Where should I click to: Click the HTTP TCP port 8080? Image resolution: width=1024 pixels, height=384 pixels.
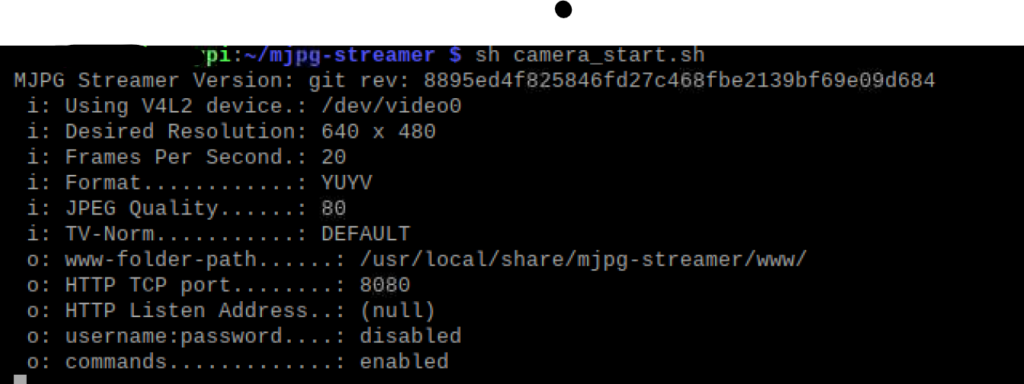pyautogui.click(x=385, y=285)
